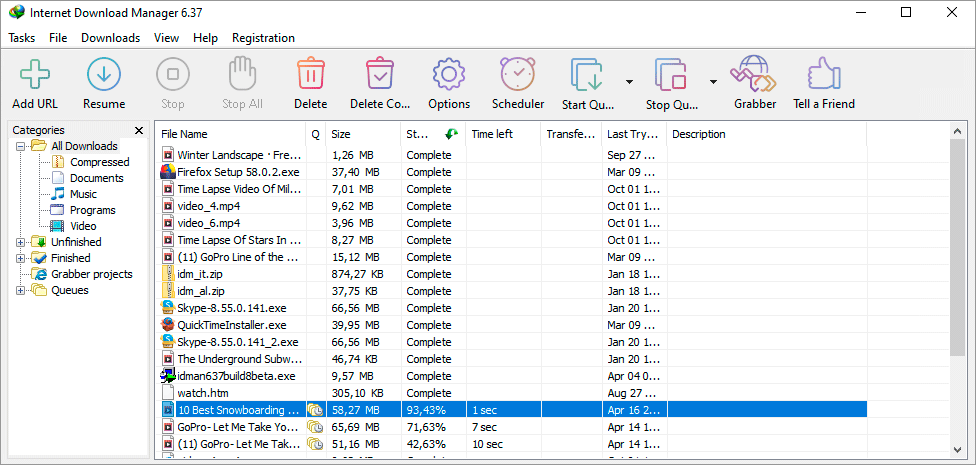The width and height of the screenshot is (976, 465).
Task: Sort list by Size column header
Action: click(x=362, y=134)
